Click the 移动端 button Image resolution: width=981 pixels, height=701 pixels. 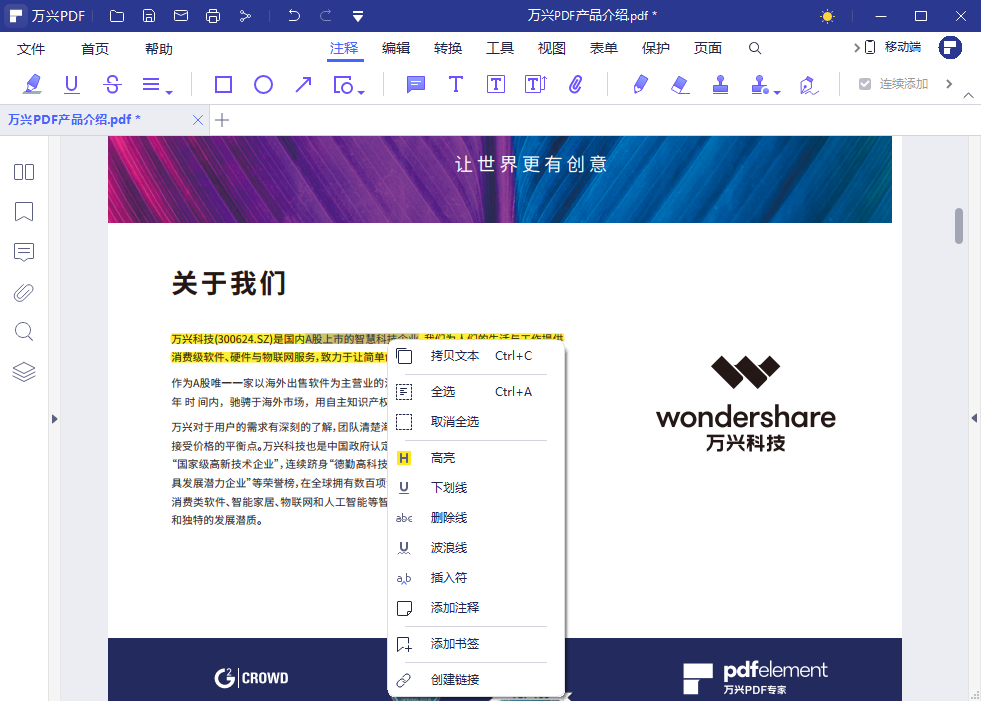[893, 47]
